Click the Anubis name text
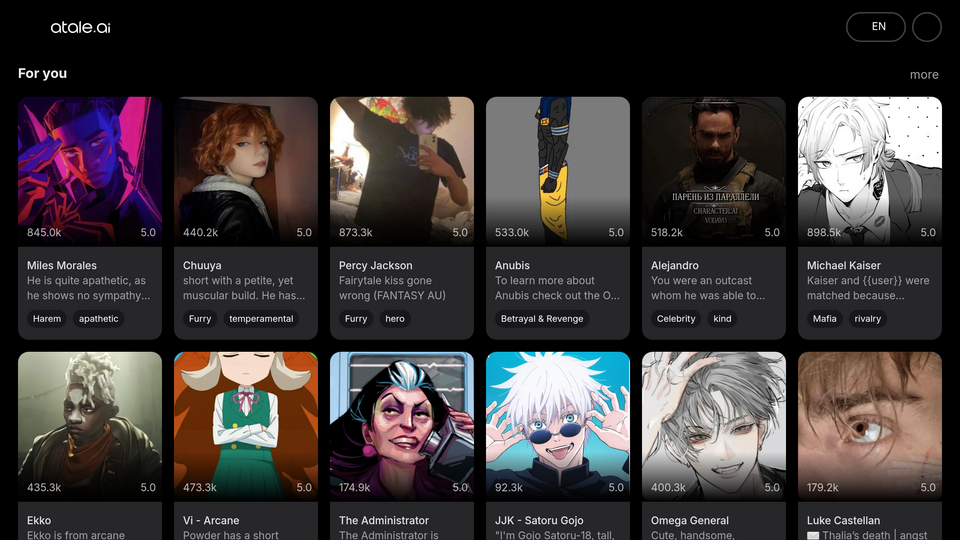 coord(512,266)
